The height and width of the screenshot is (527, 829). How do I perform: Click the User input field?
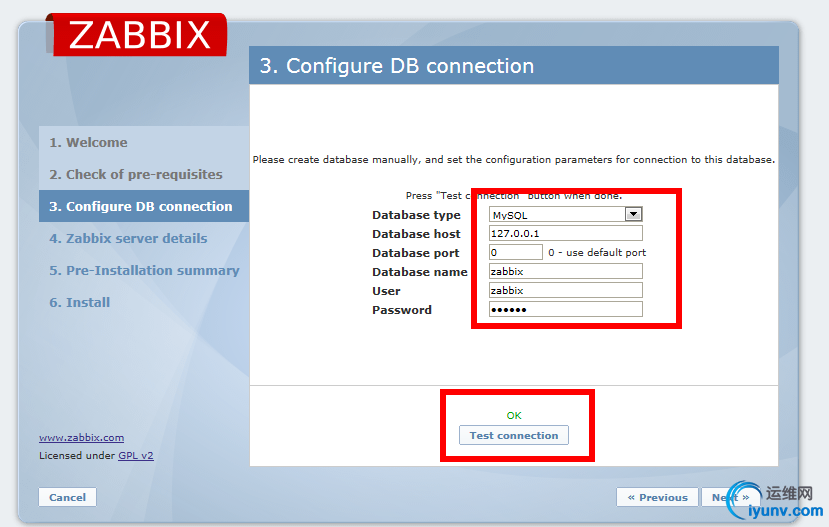[x=566, y=290]
